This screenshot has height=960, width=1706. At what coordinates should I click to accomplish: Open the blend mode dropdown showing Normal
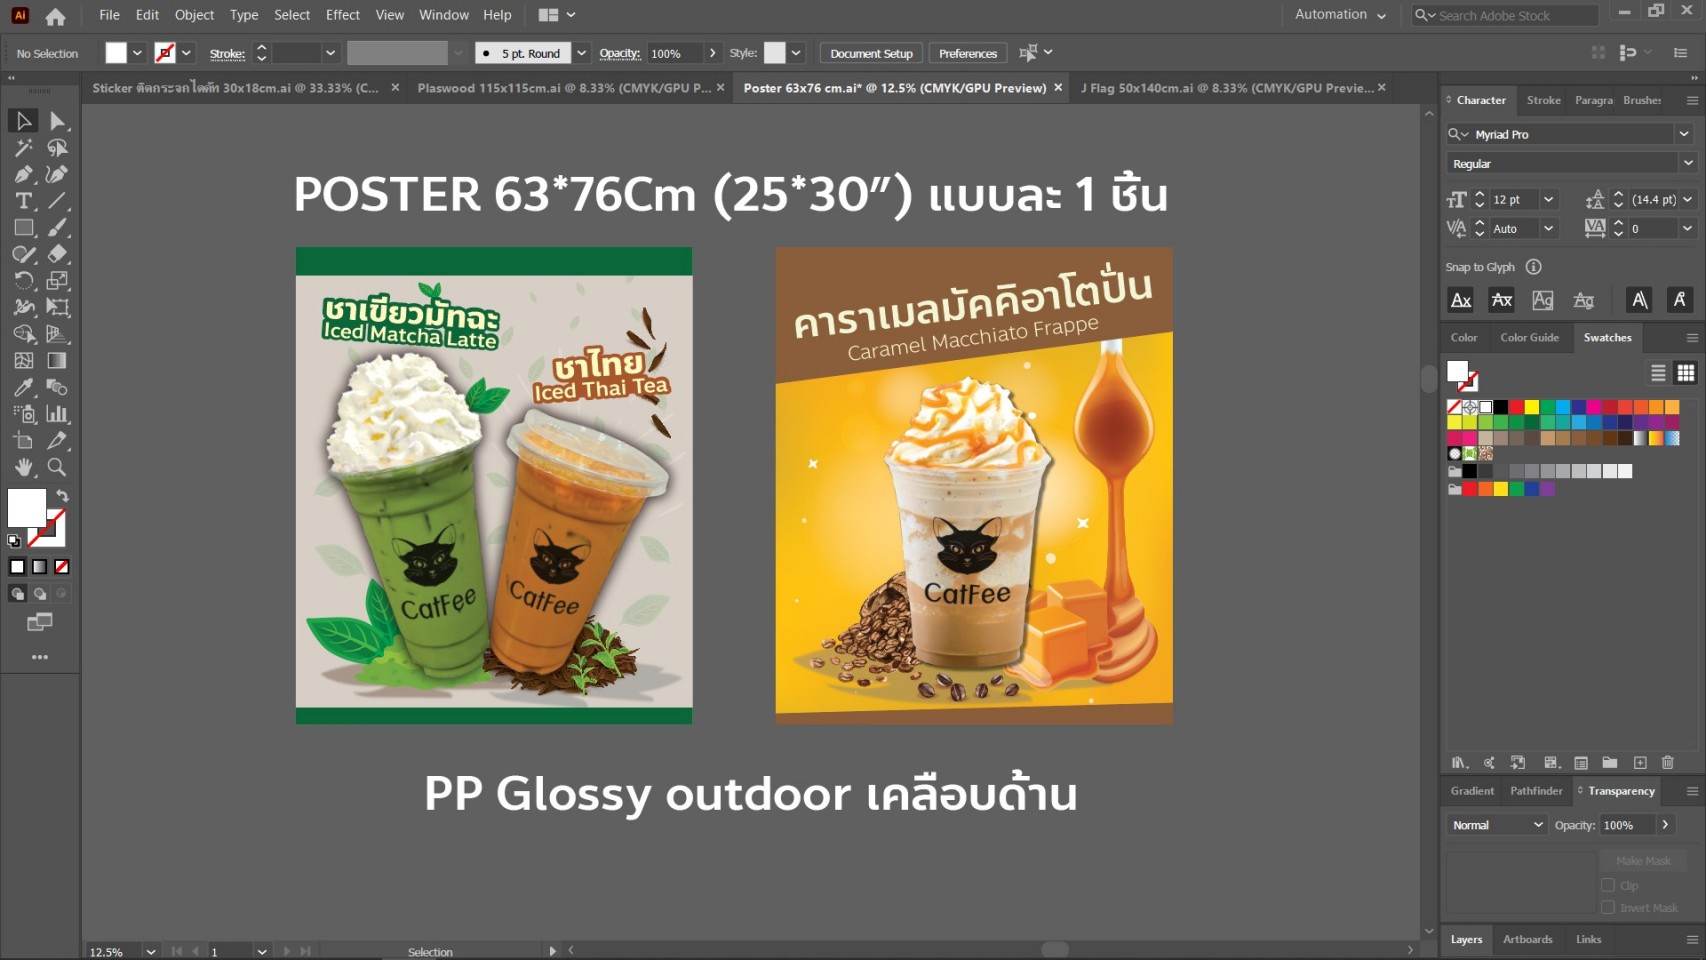[x=1495, y=825]
